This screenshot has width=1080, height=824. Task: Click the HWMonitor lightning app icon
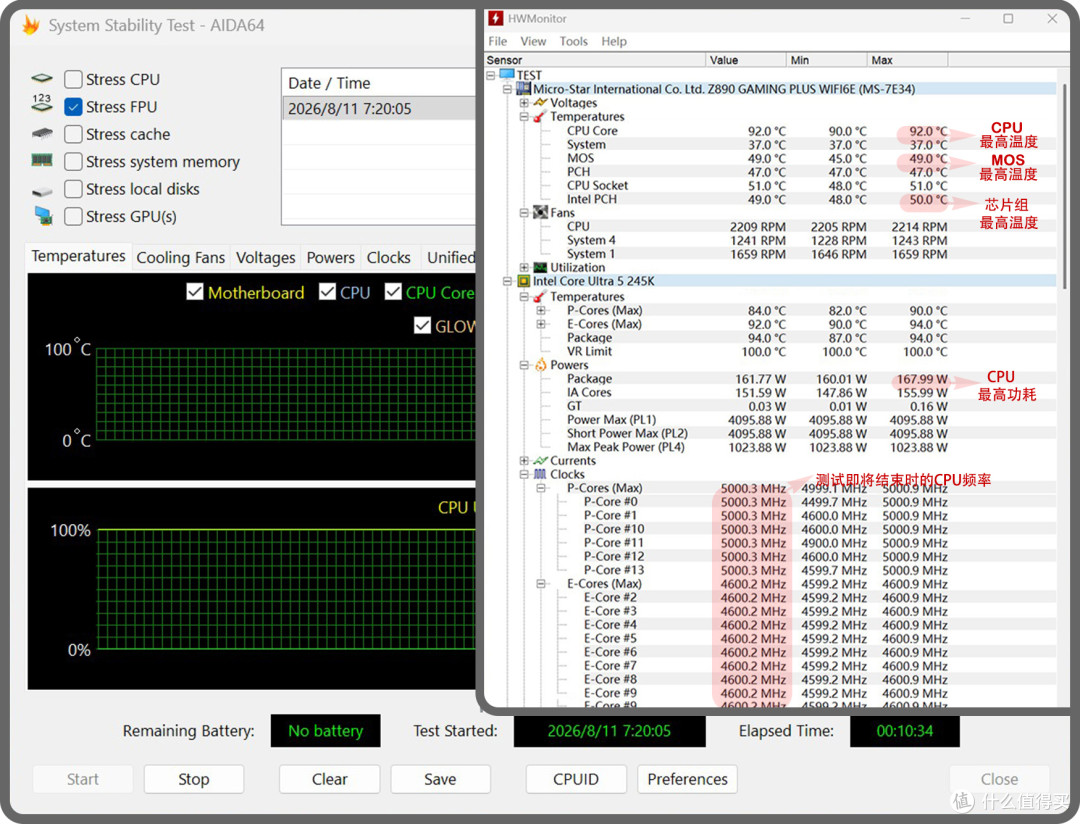(495, 19)
